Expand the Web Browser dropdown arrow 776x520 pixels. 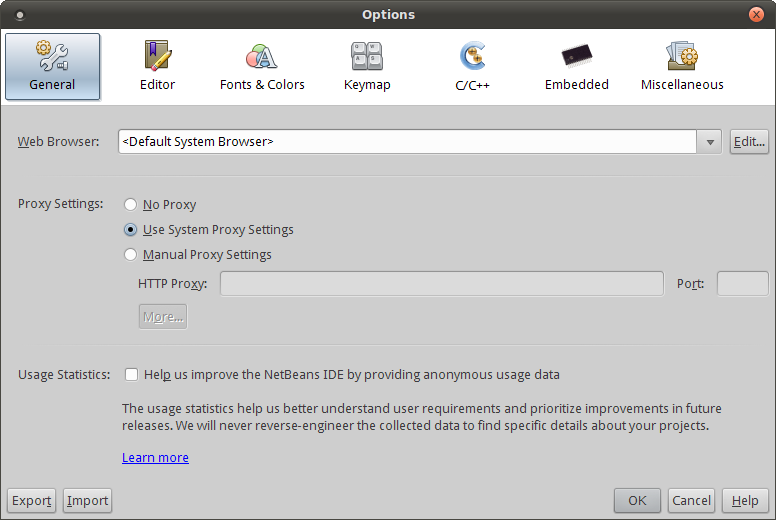pos(710,142)
